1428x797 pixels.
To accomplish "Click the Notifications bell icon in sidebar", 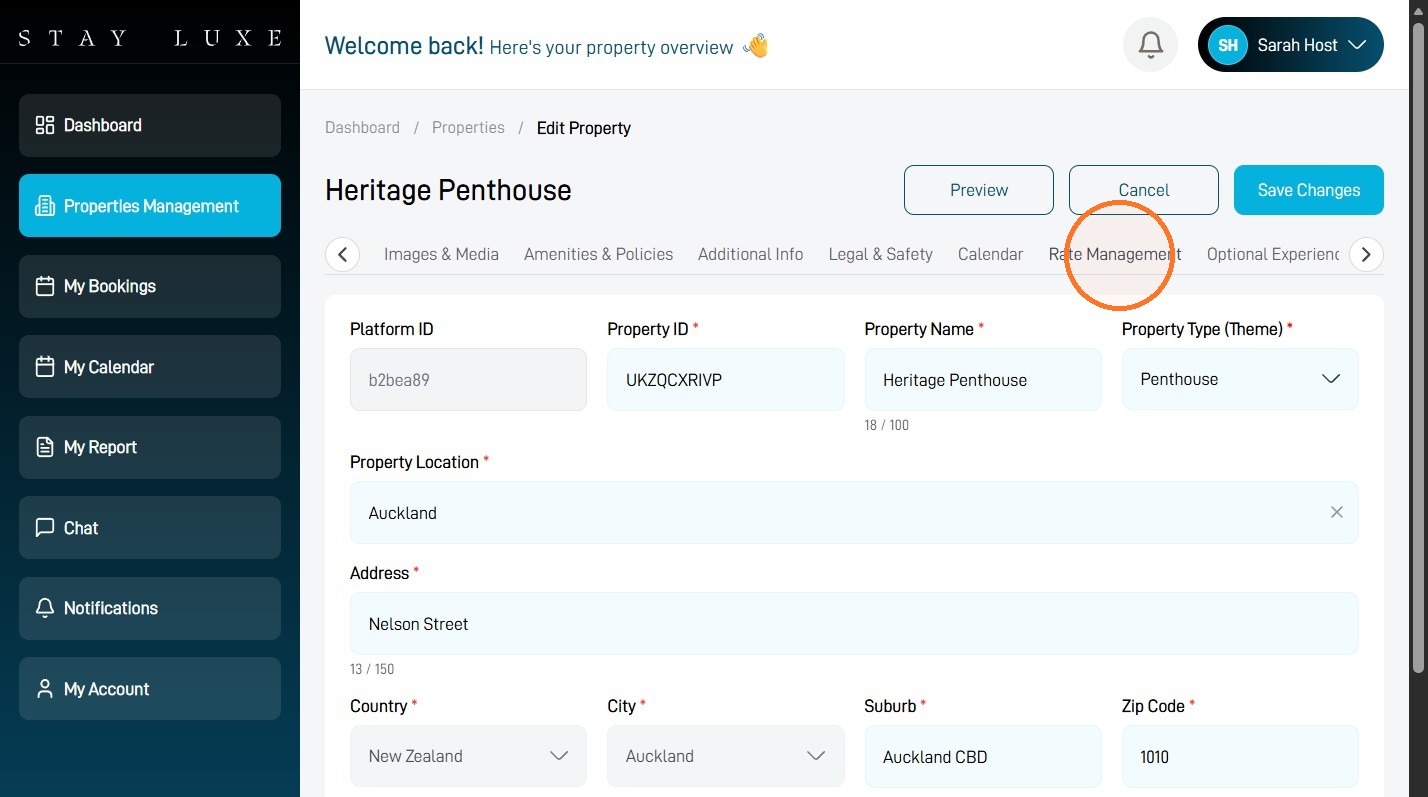I will point(45,608).
